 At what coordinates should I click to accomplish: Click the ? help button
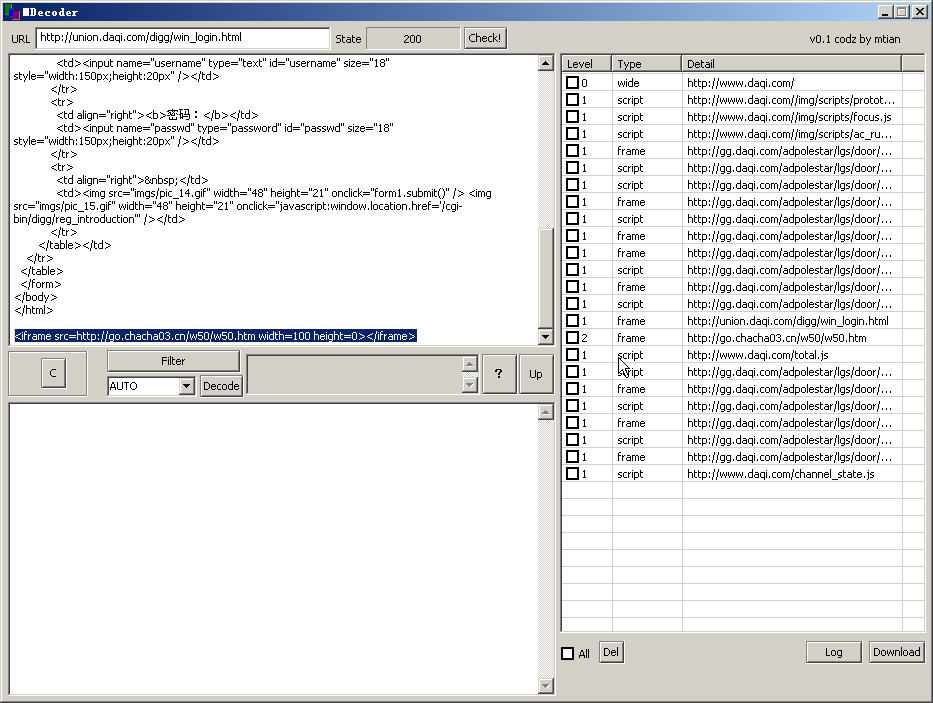click(499, 374)
